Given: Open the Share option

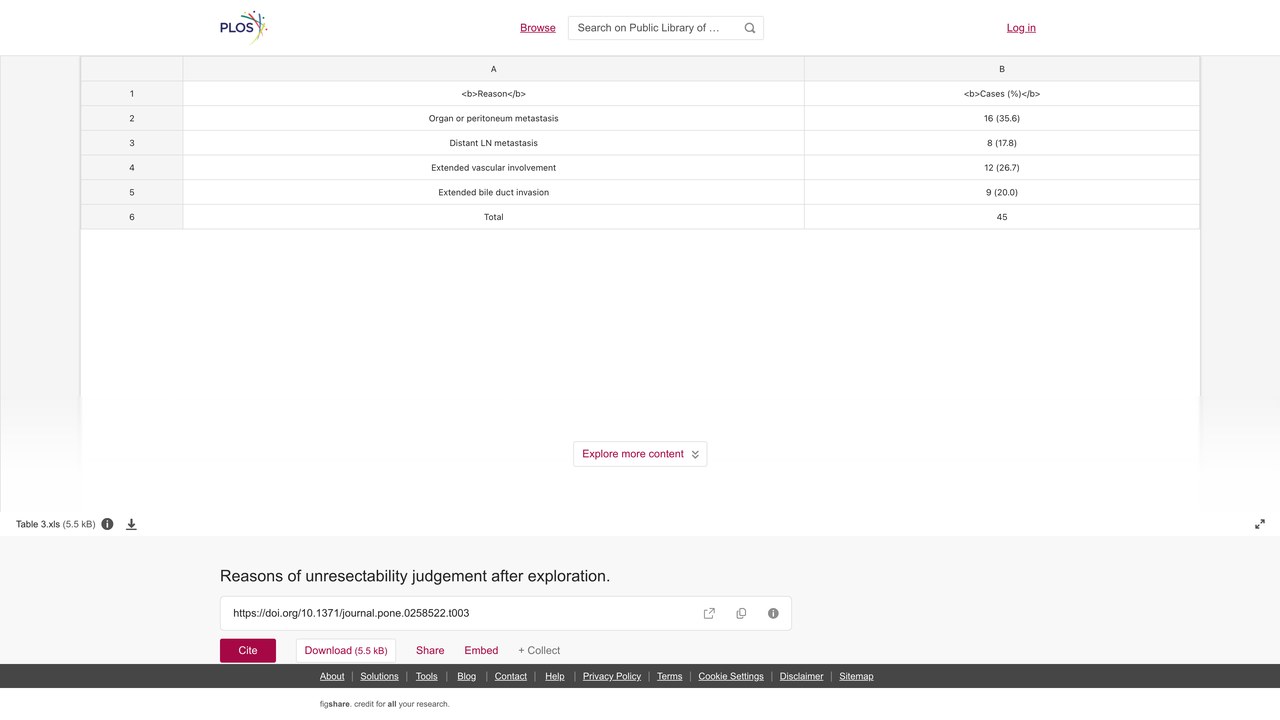Looking at the screenshot, I should [430, 650].
